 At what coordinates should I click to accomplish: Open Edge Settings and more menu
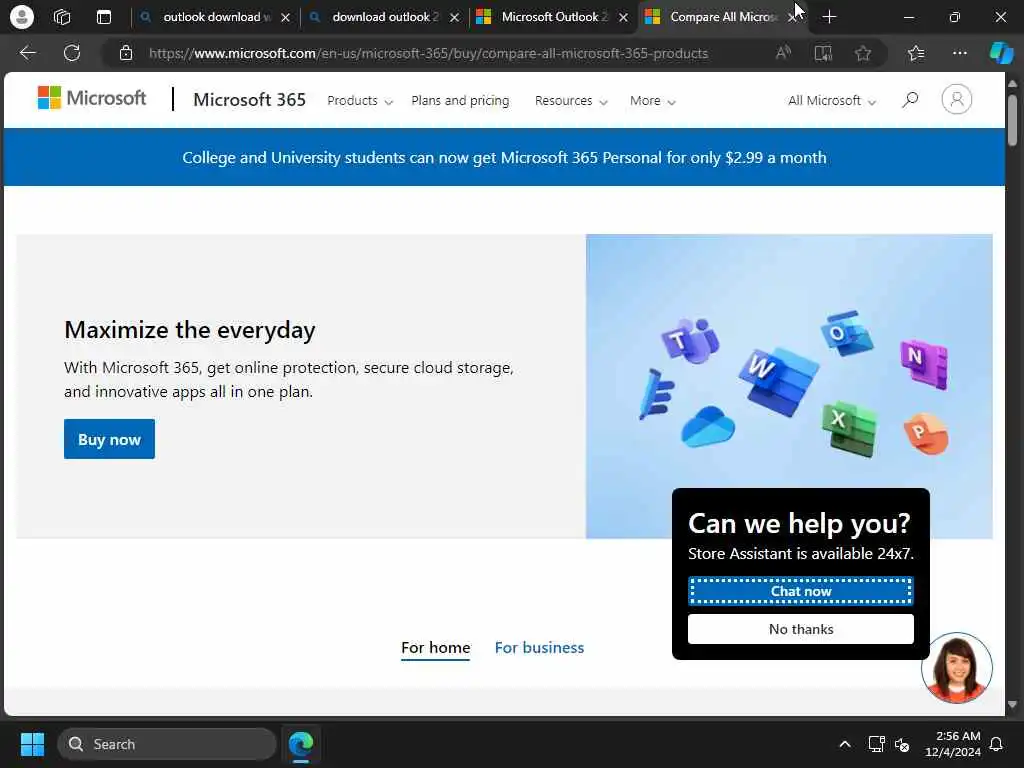click(959, 53)
